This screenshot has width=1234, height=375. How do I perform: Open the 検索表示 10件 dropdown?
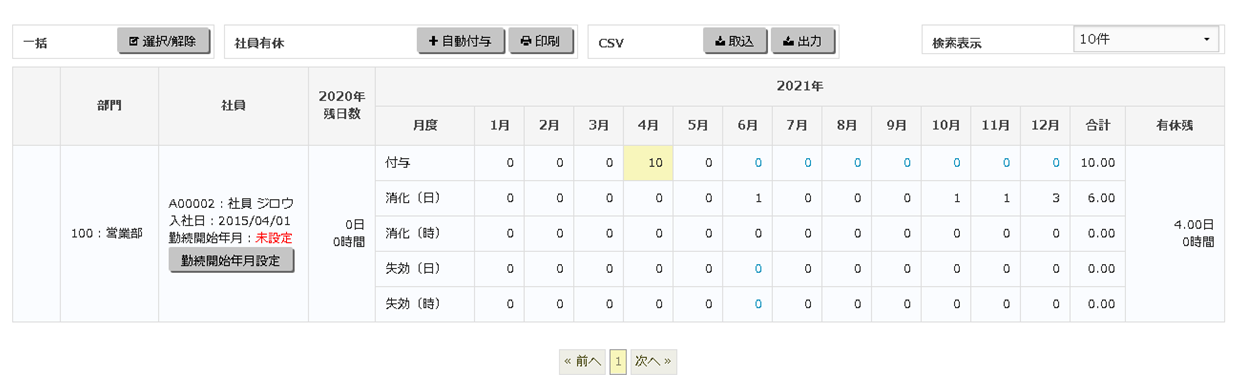(1146, 40)
